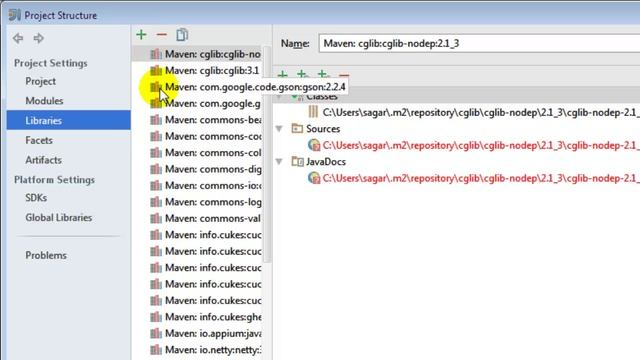Copy the selected library
Viewport: 640px width, 360px height.
182,35
